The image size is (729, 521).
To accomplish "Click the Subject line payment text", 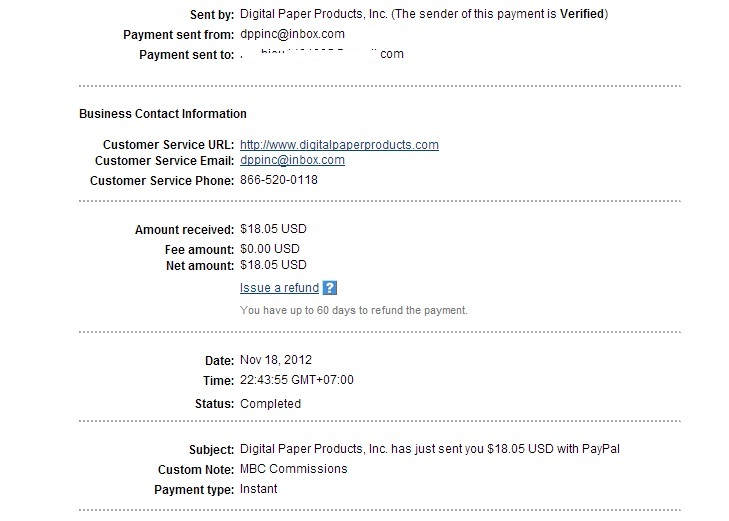I will [x=430, y=449].
